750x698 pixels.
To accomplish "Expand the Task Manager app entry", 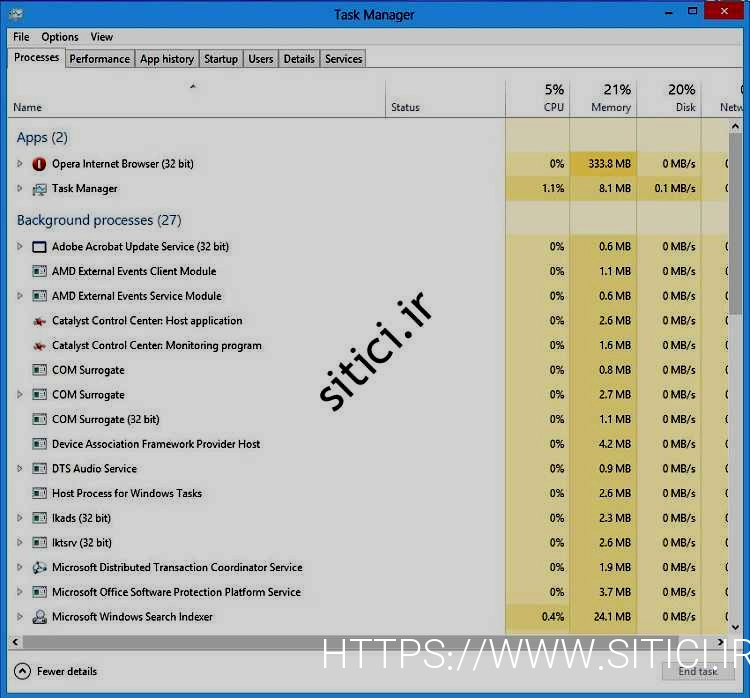I will 20,188.
